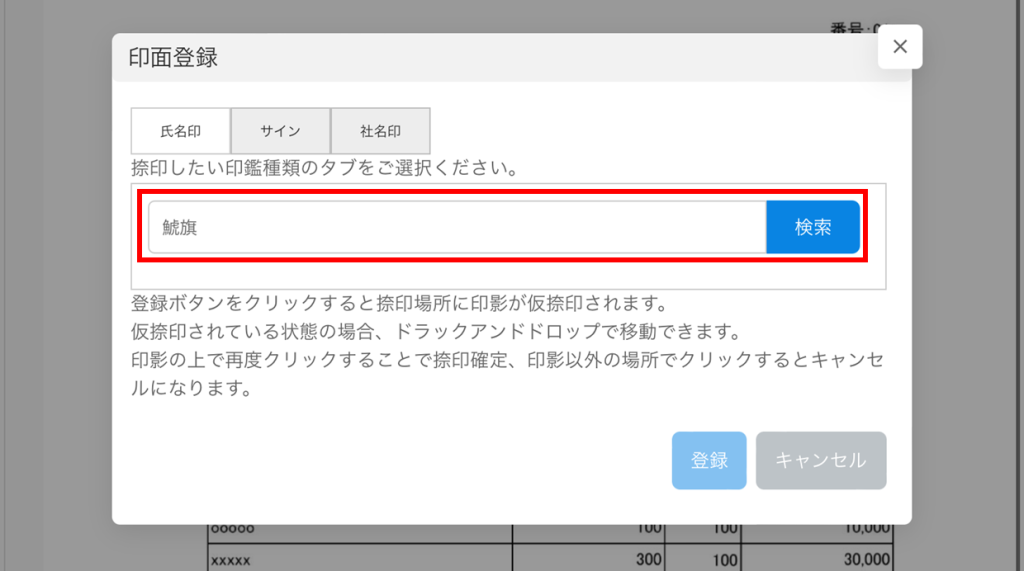The image size is (1024, 571).
Task: Select the xxxxx table cell
Action: (x=230, y=559)
